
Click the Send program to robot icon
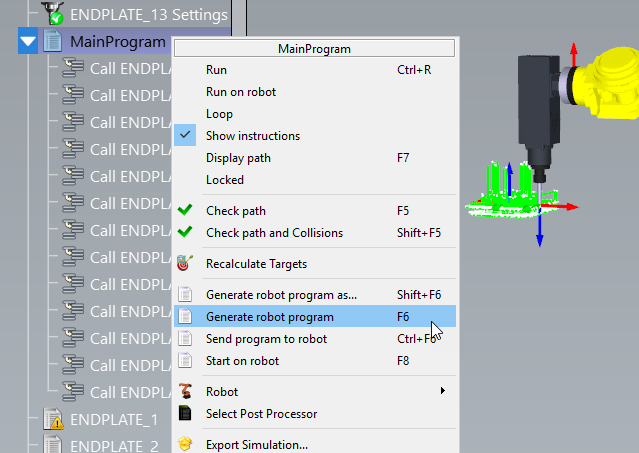pyautogui.click(x=185, y=339)
